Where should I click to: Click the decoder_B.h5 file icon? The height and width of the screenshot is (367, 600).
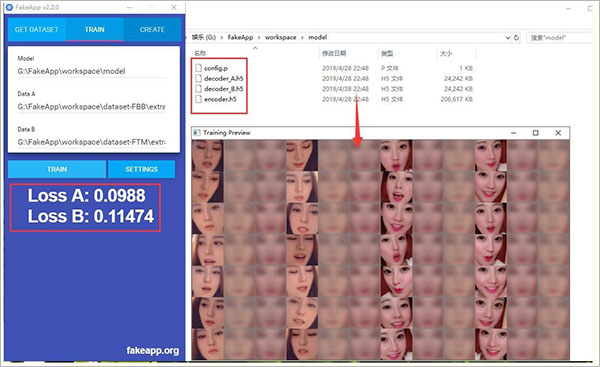[198, 89]
